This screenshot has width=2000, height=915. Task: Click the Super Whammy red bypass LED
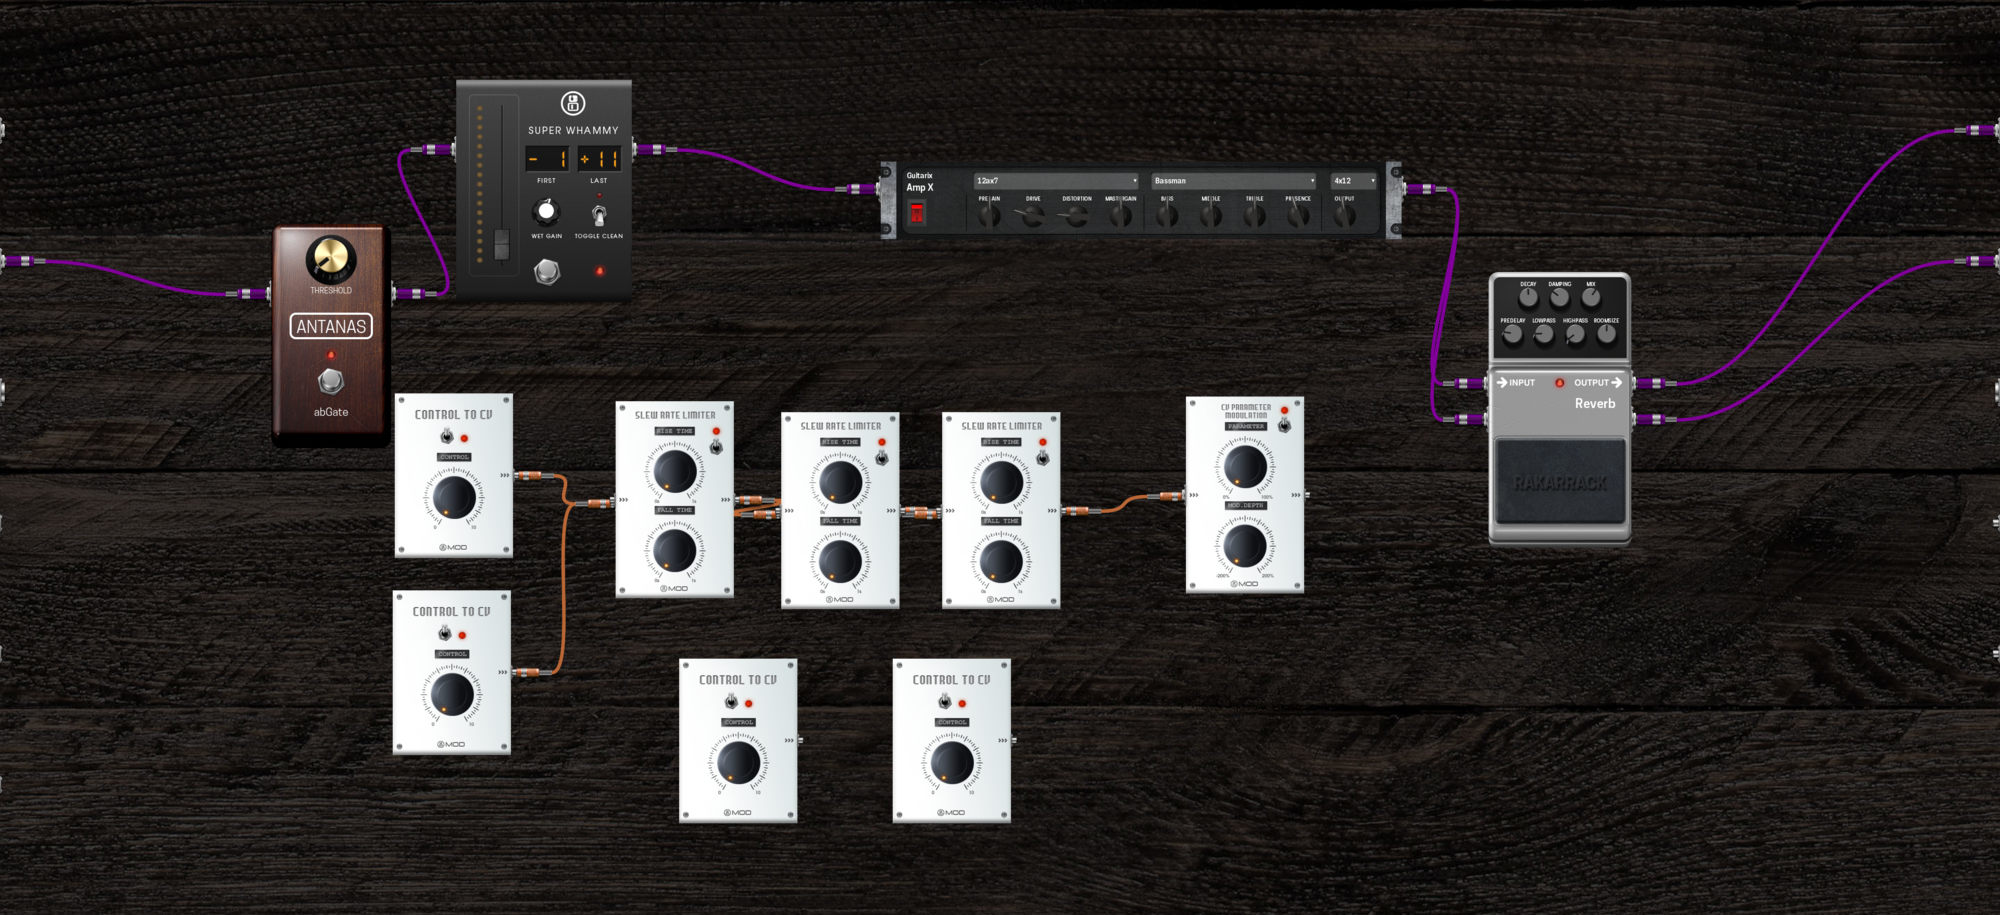click(599, 271)
